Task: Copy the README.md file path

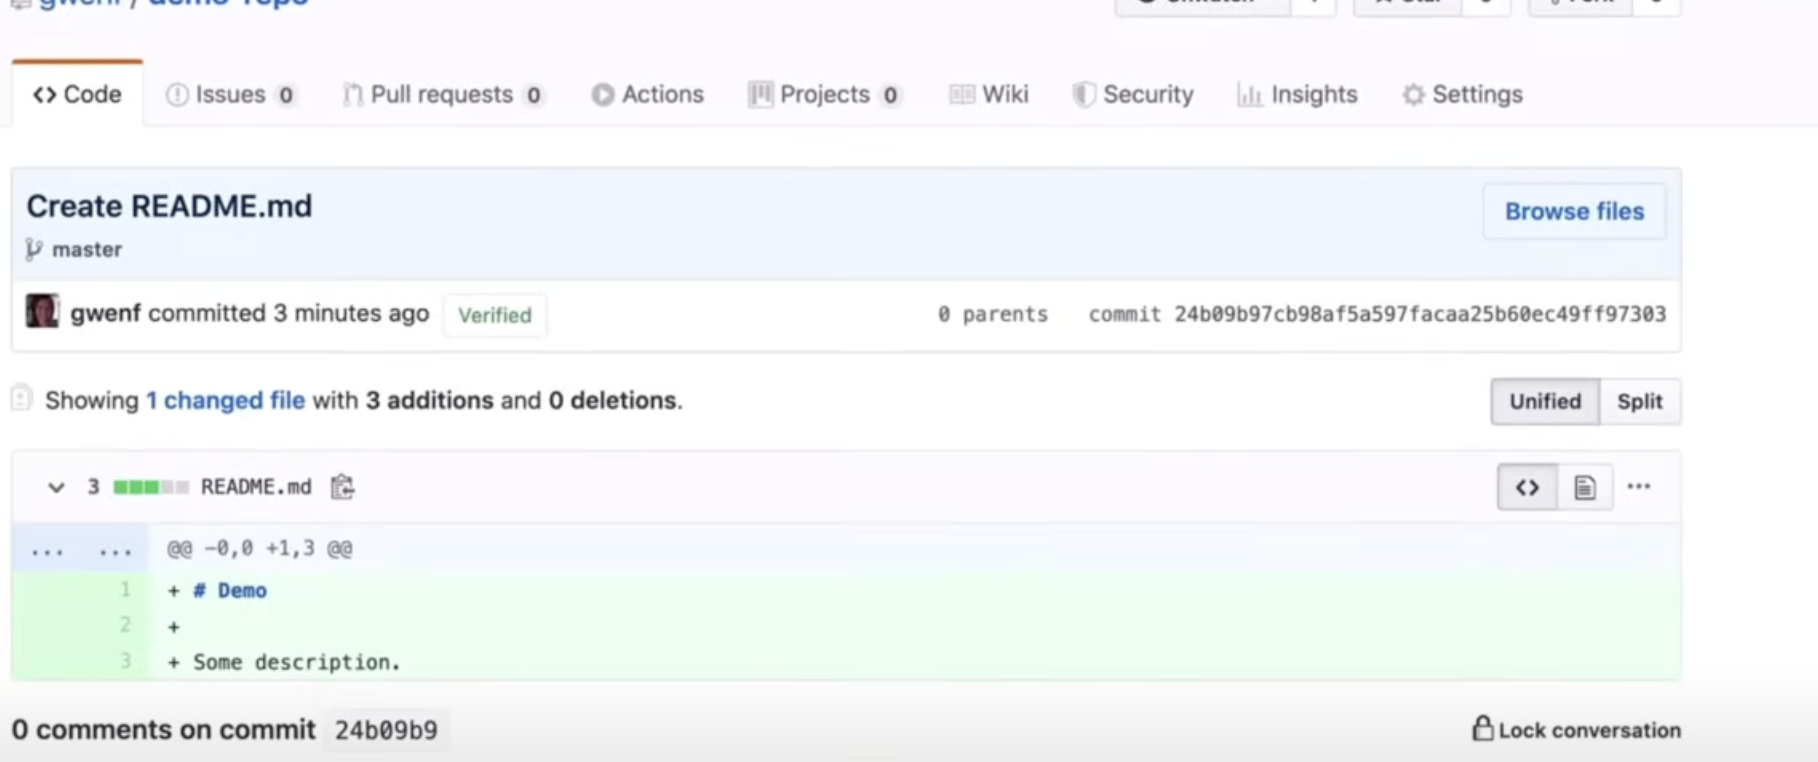Action: pyautogui.click(x=342, y=487)
